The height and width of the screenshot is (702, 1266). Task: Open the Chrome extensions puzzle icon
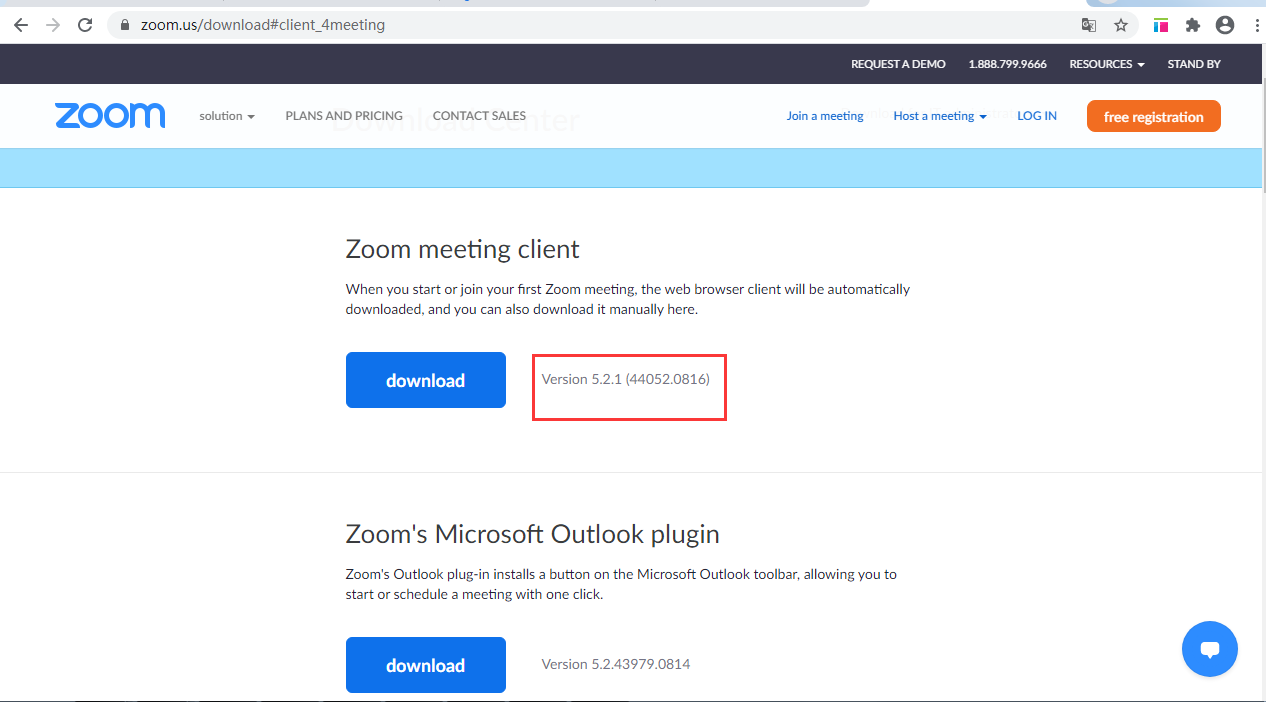(1192, 25)
